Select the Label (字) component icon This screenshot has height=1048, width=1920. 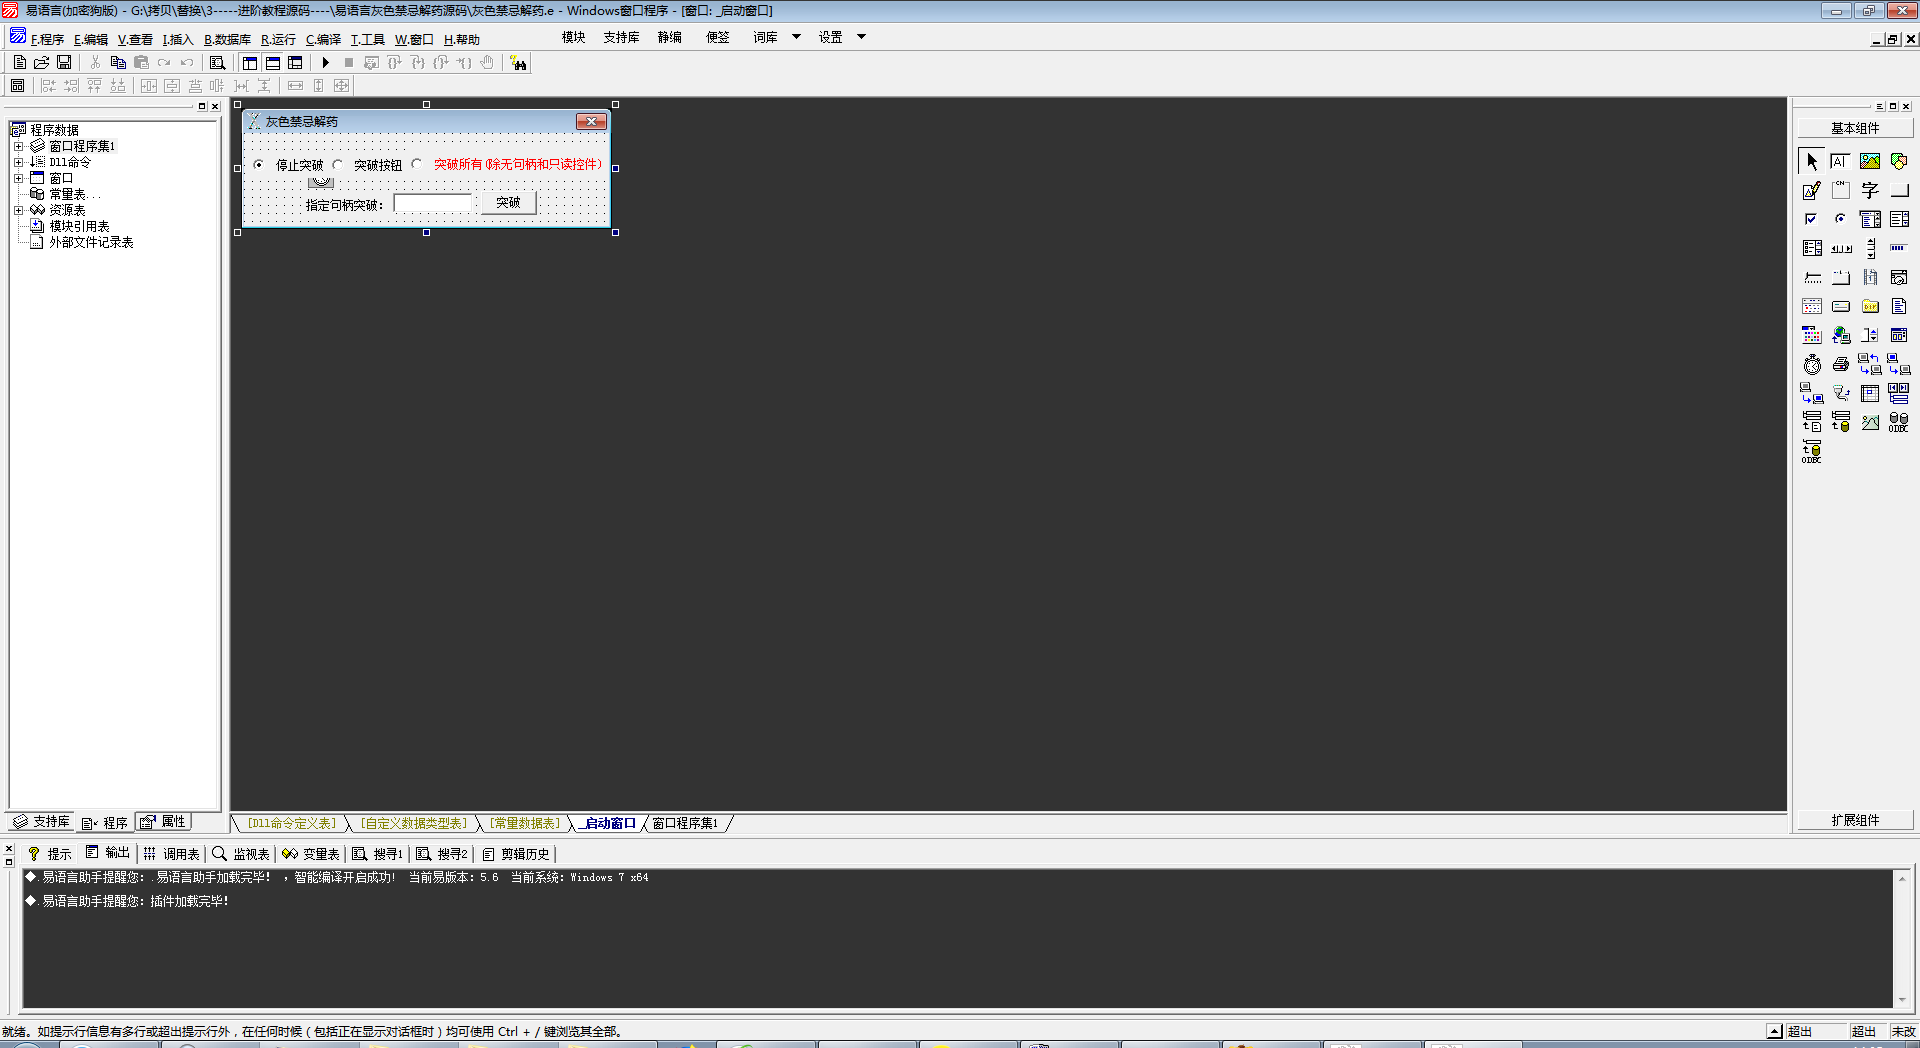[1870, 190]
